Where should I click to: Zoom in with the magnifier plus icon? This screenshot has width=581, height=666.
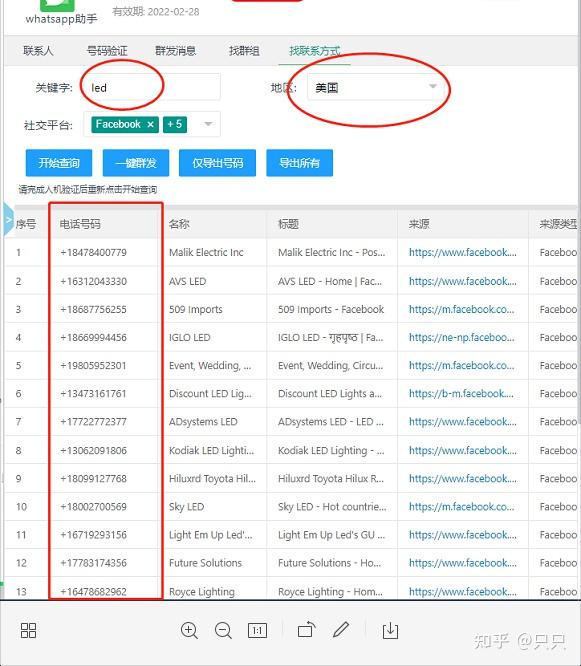[189, 630]
